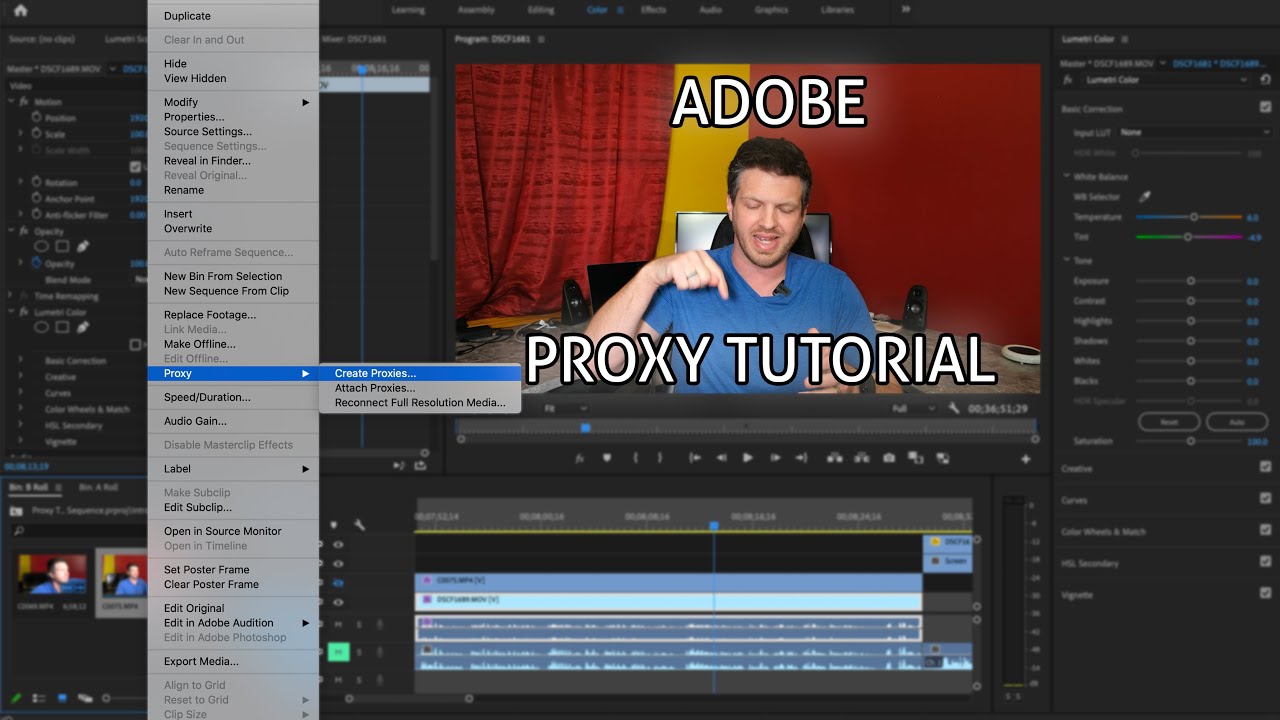Viewport: 1280px width, 720px height.
Task: Adjust the Saturation slider handle
Action: 1191,441
